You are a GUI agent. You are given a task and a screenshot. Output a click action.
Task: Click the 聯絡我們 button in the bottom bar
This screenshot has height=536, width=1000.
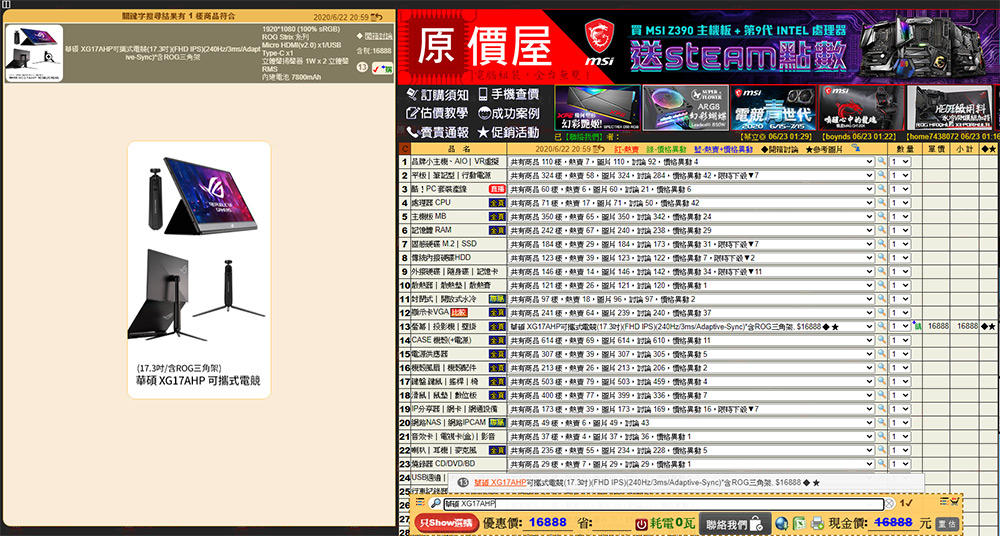(734, 524)
